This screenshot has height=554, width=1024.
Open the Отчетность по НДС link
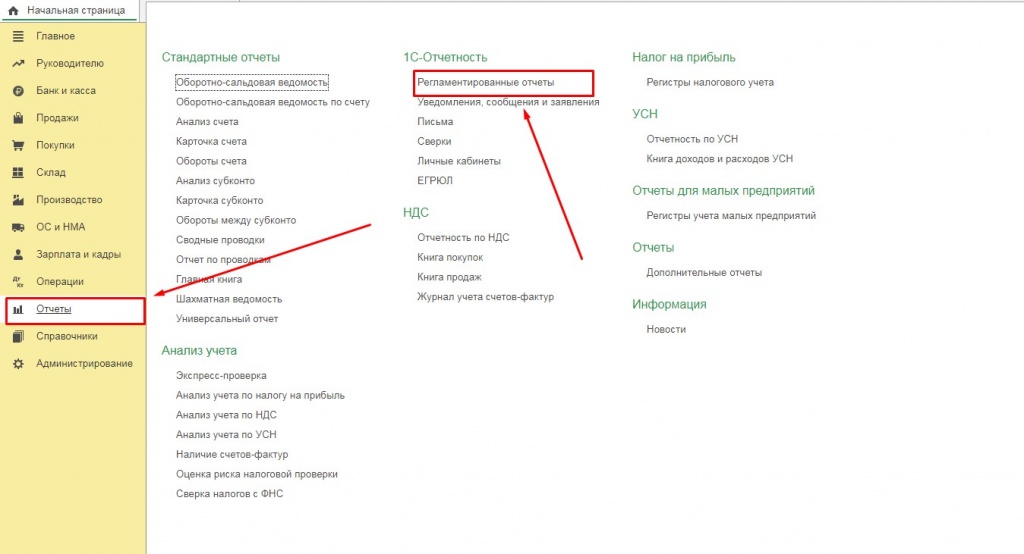(463, 238)
